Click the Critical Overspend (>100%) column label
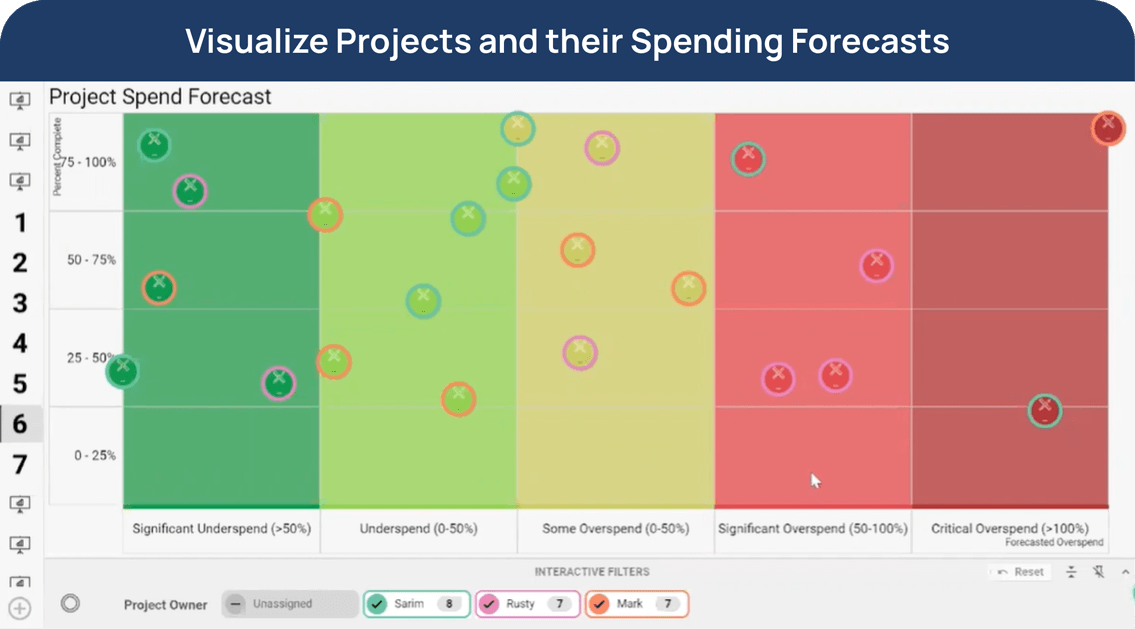This screenshot has width=1135, height=629. (x=1009, y=528)
